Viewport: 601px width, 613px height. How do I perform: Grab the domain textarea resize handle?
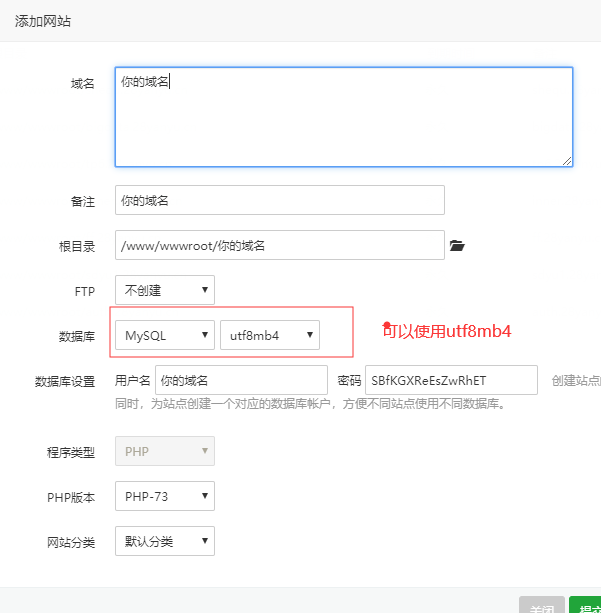[x=567, y=161]
